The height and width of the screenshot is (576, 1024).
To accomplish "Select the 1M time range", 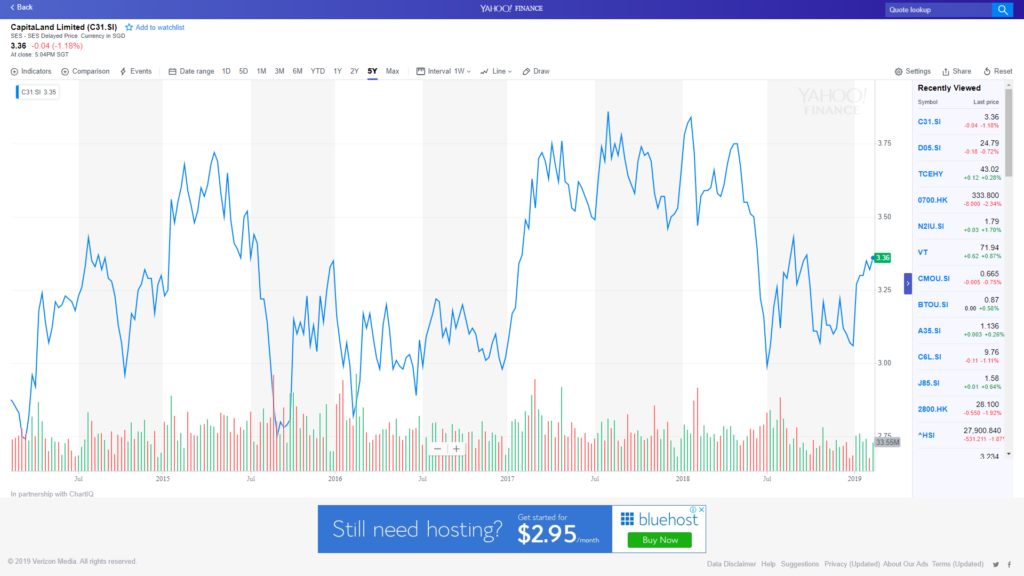I will tap(261, 71).
